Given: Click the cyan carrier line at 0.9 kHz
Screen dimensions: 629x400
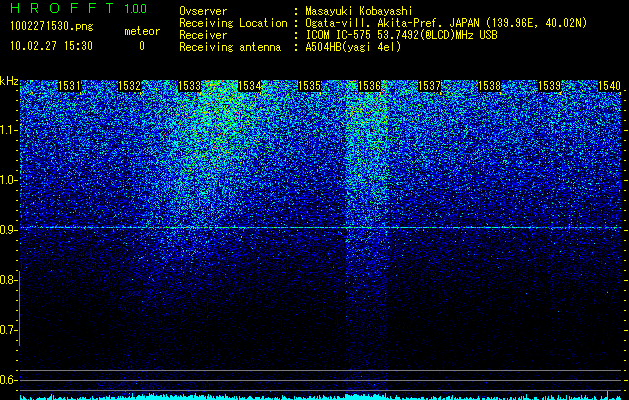Looking at the screenshot, I should point(321,227).
